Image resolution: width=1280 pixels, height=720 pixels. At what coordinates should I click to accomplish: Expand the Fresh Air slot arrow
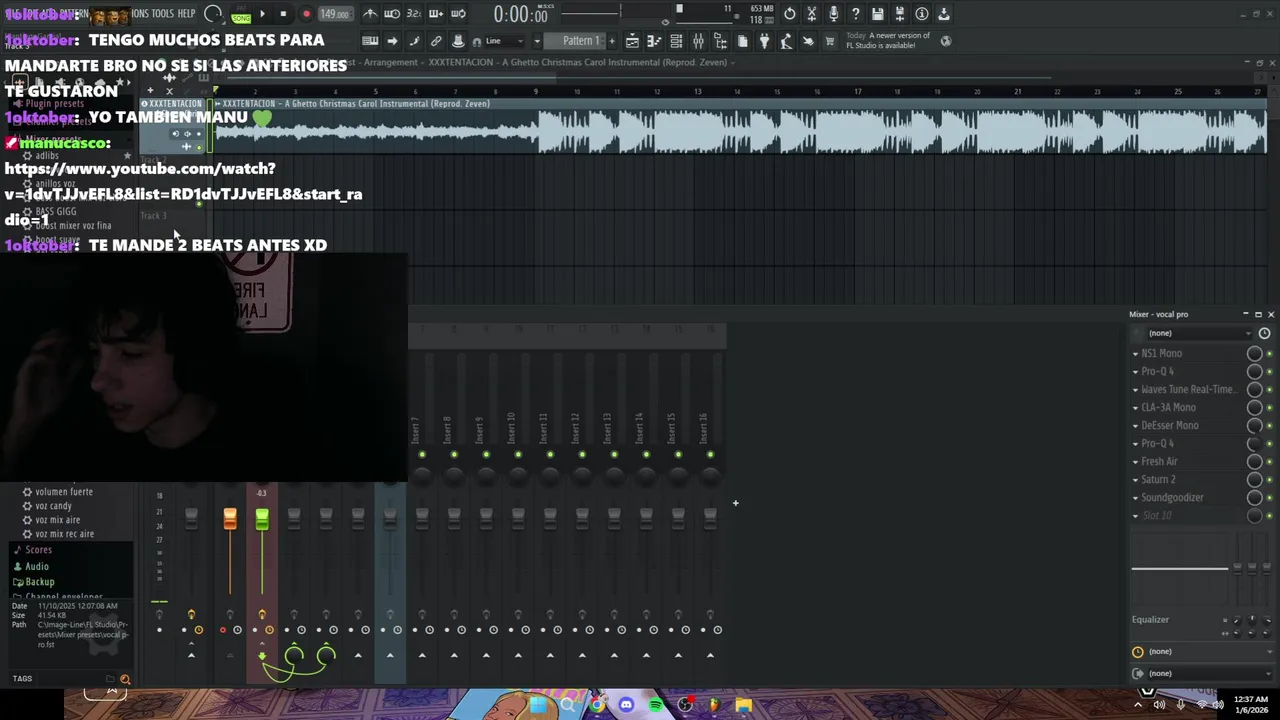point(1135,462)
